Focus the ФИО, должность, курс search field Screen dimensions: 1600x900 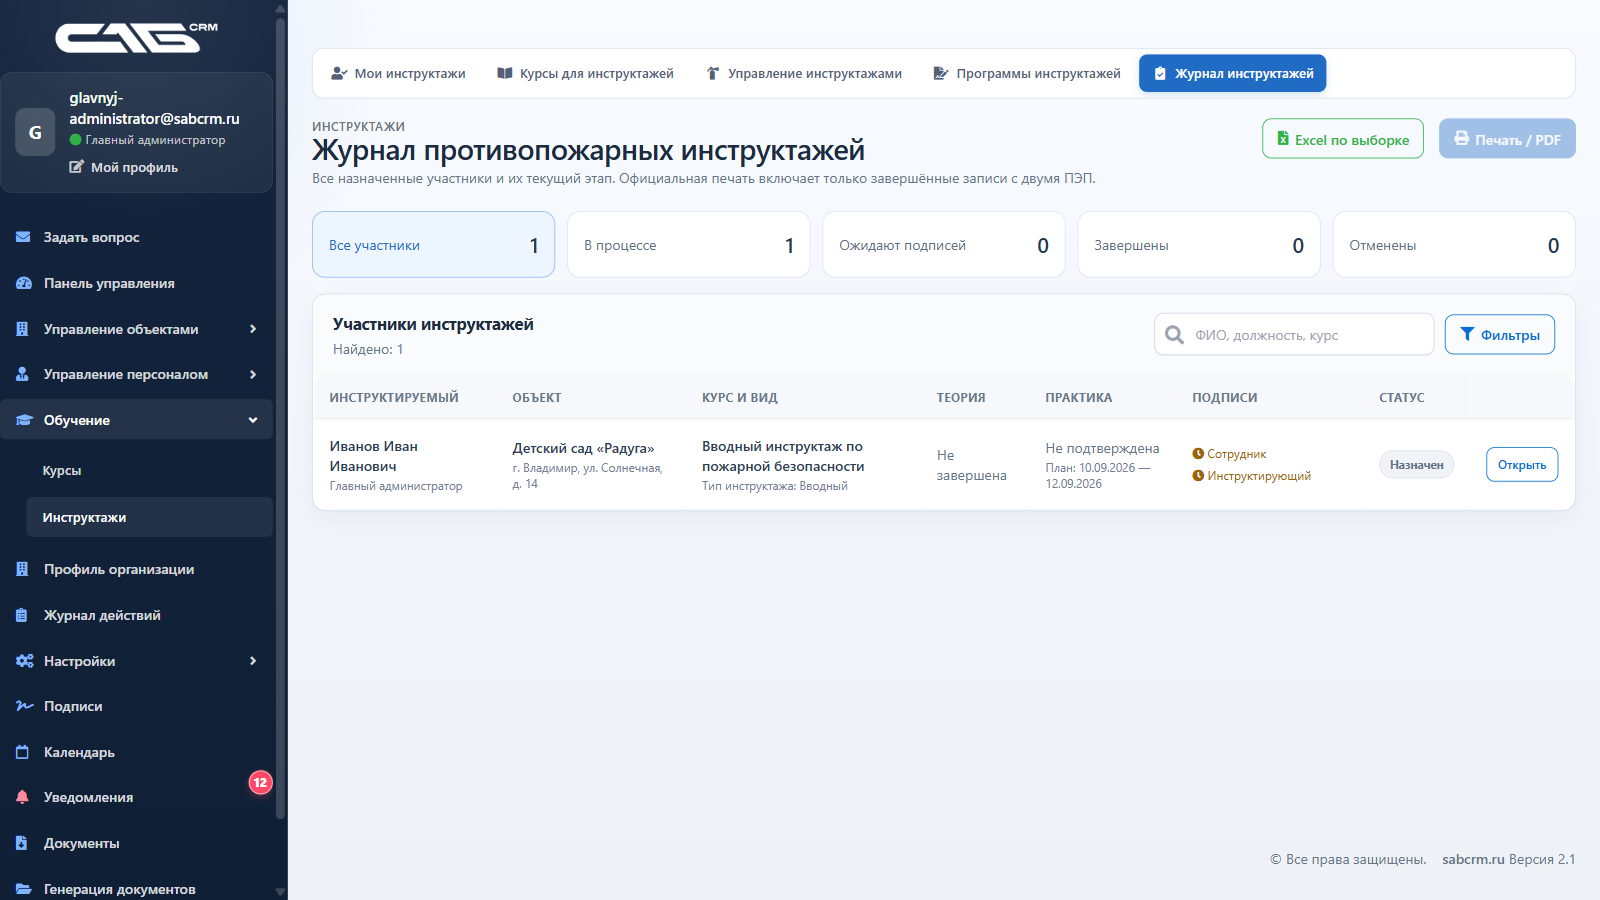pos(1294,335)
